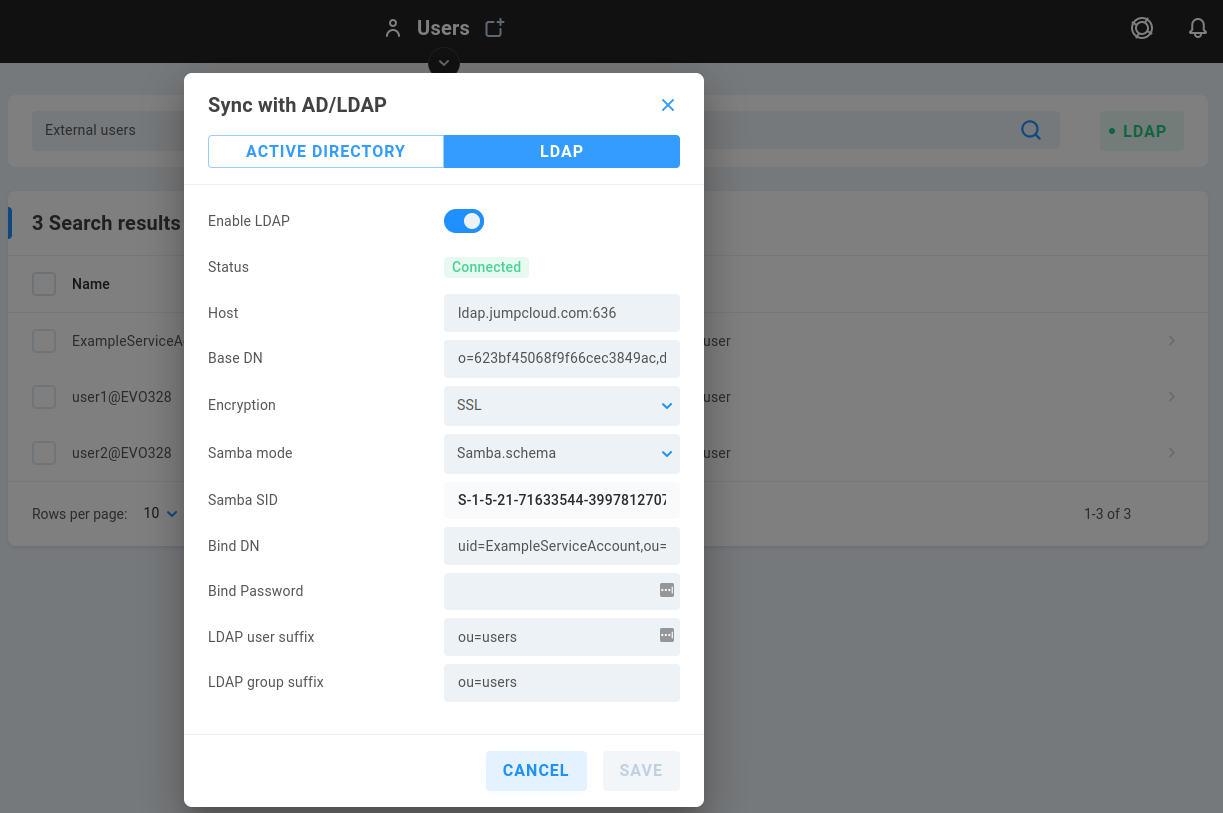
Task: Open the Samba mode dropdown
Action: click(562, 453)
